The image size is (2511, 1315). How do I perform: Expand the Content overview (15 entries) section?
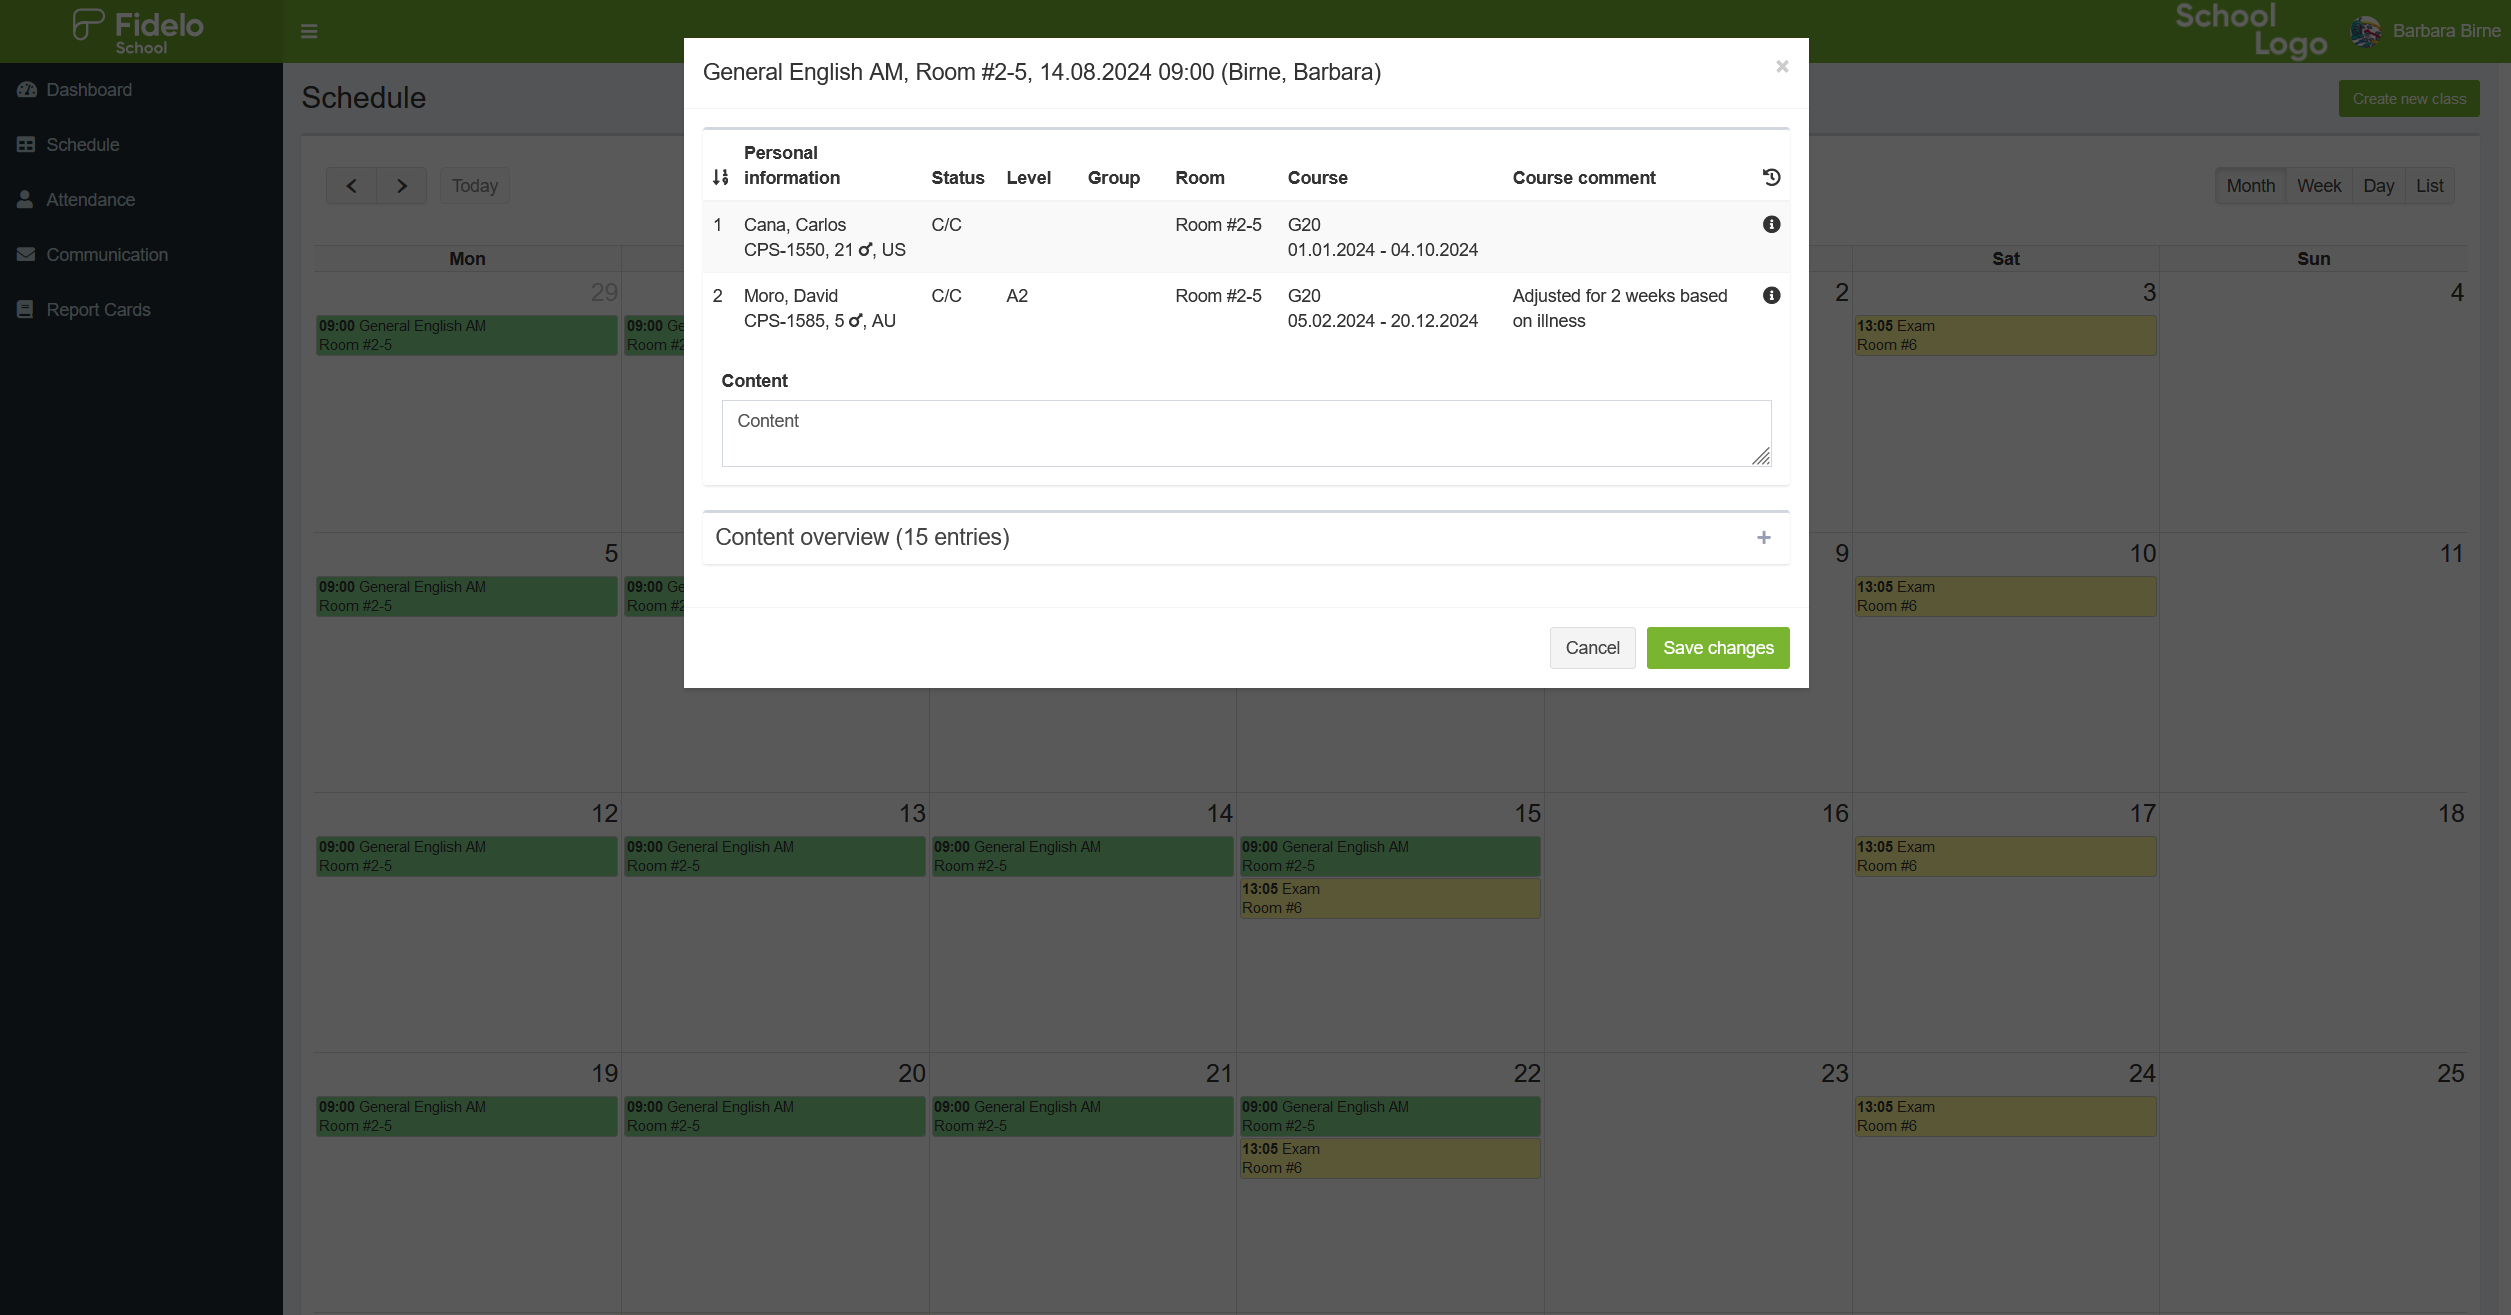click(x=862, y=538)
